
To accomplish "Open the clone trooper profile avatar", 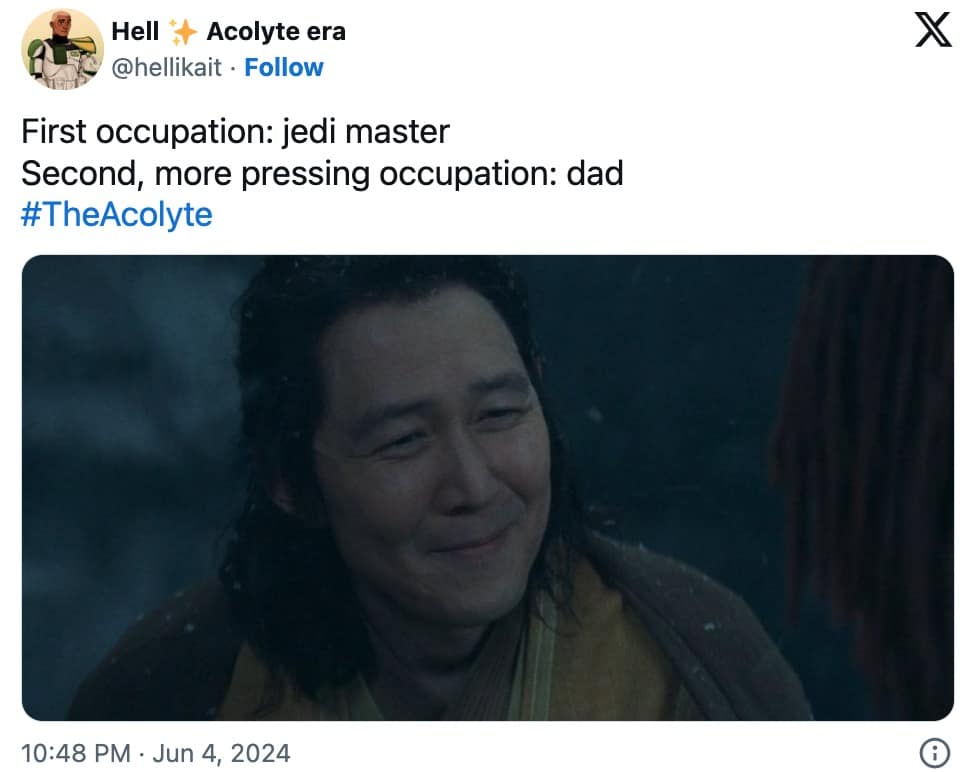I will click(62, 49).
